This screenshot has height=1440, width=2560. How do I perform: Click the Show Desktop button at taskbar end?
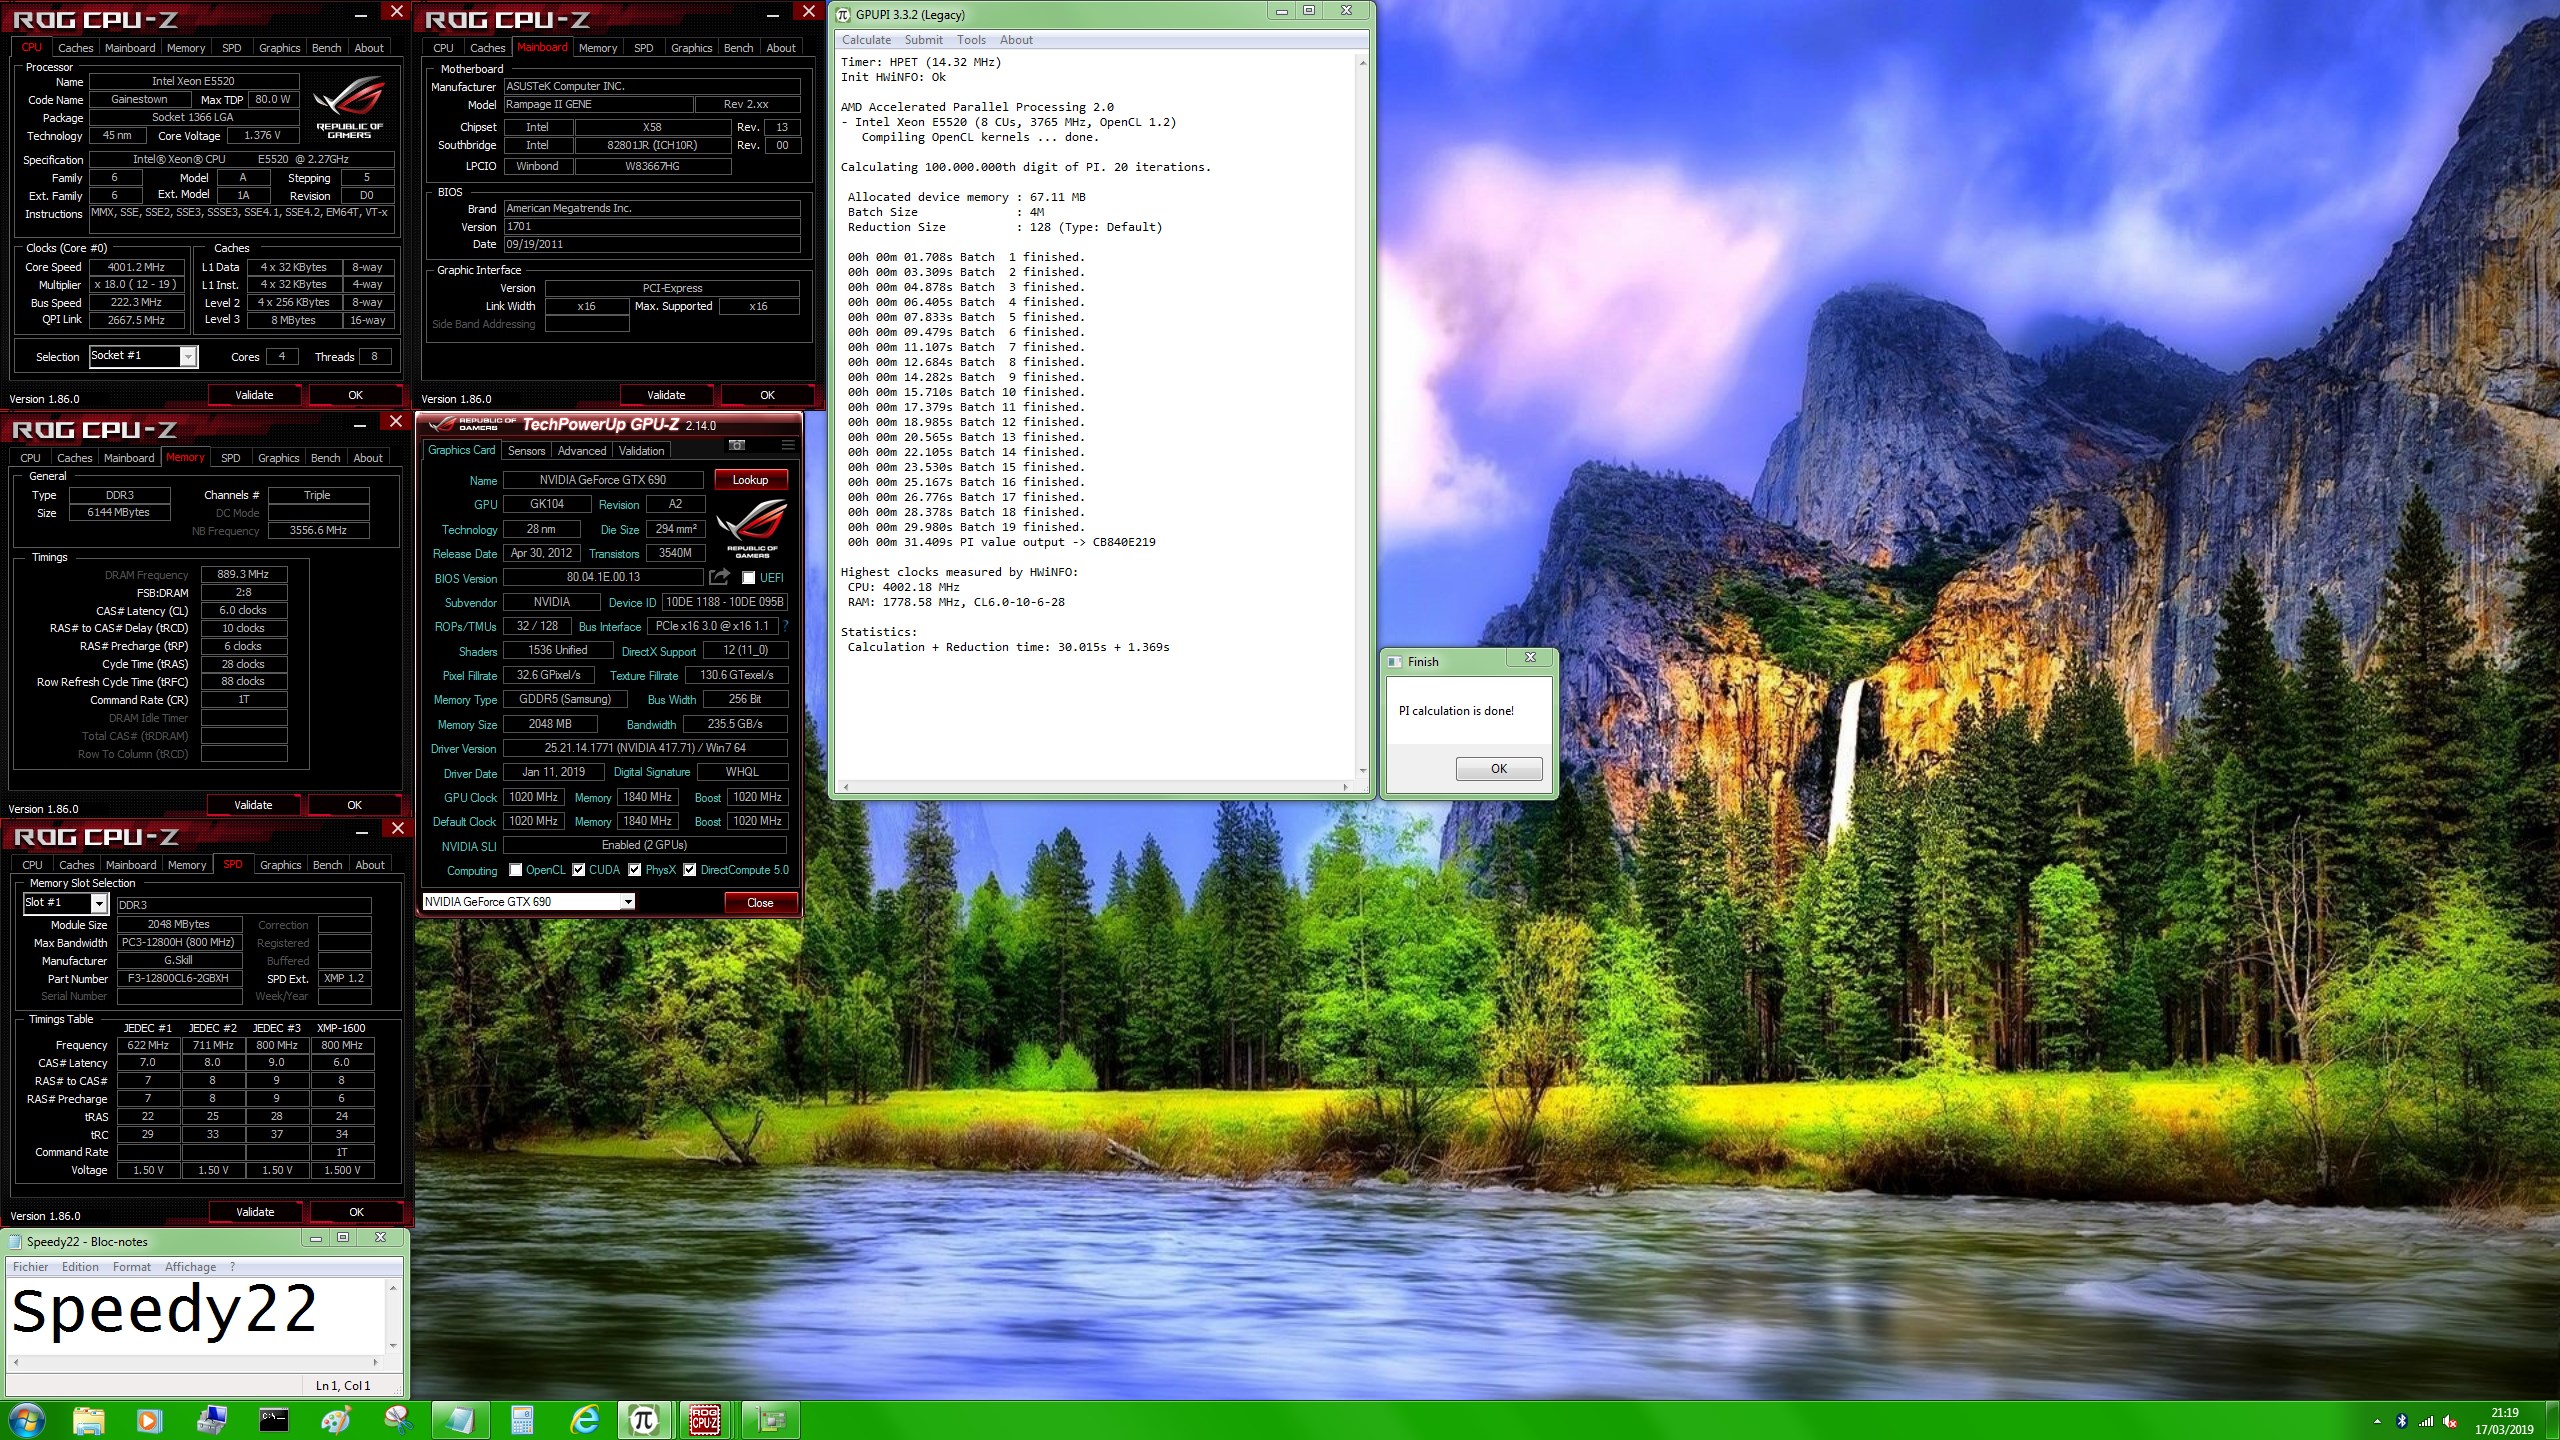[2553, 1420]
